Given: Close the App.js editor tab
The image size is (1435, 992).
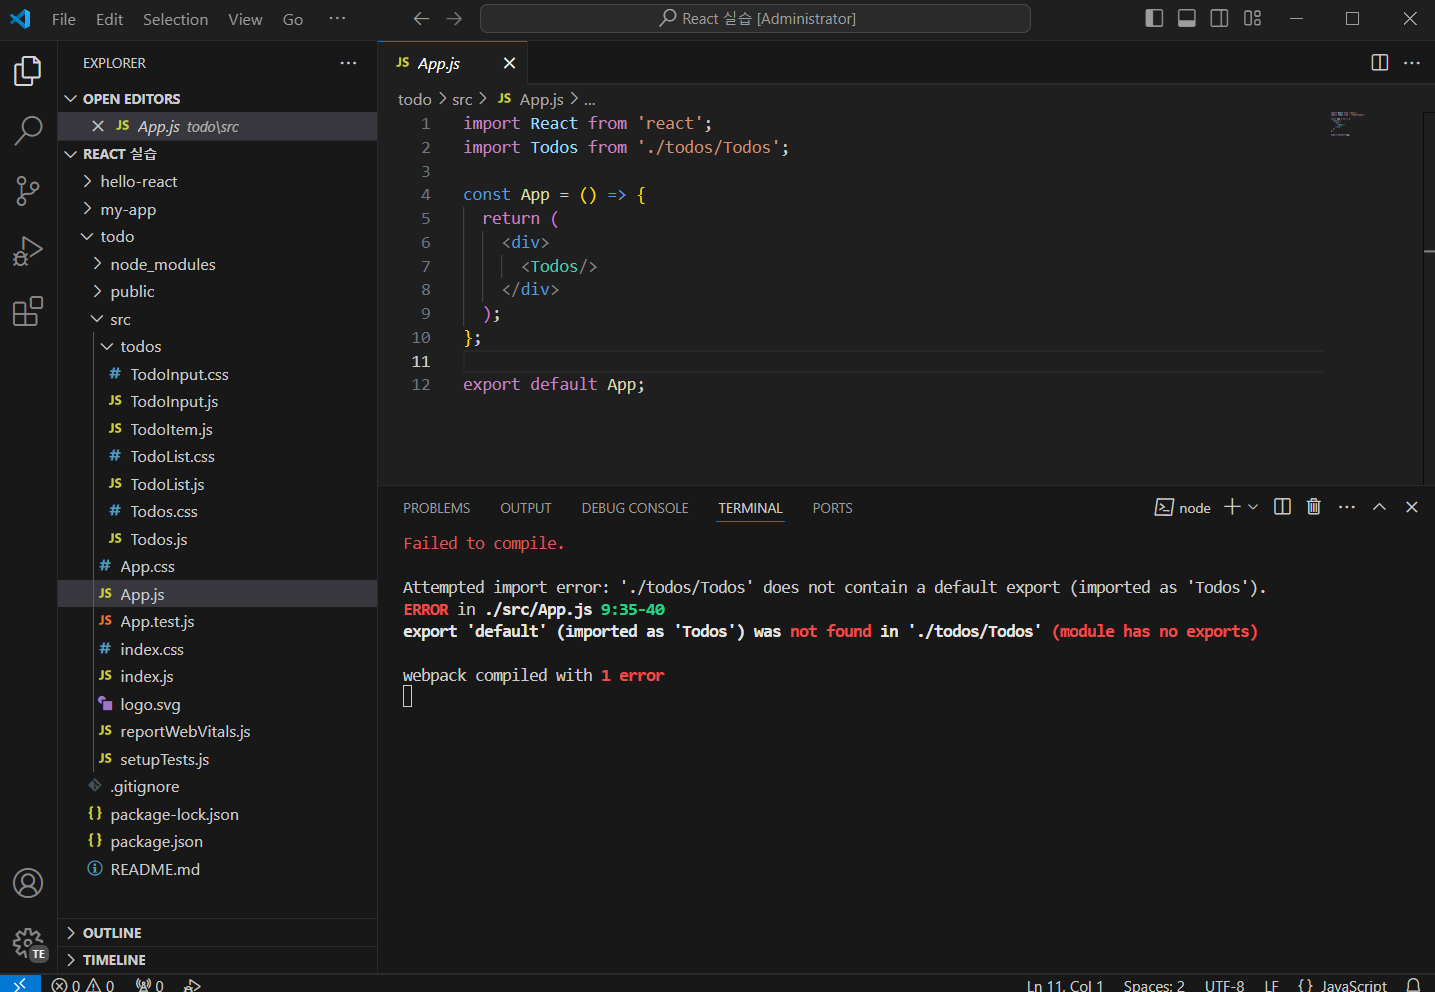Looking at the screenshot, I should (x=509, y=63).
